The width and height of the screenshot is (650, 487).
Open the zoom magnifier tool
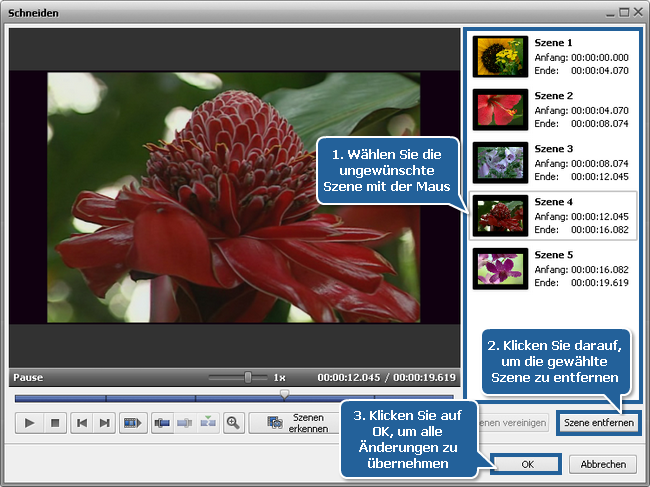coord(233,423)
